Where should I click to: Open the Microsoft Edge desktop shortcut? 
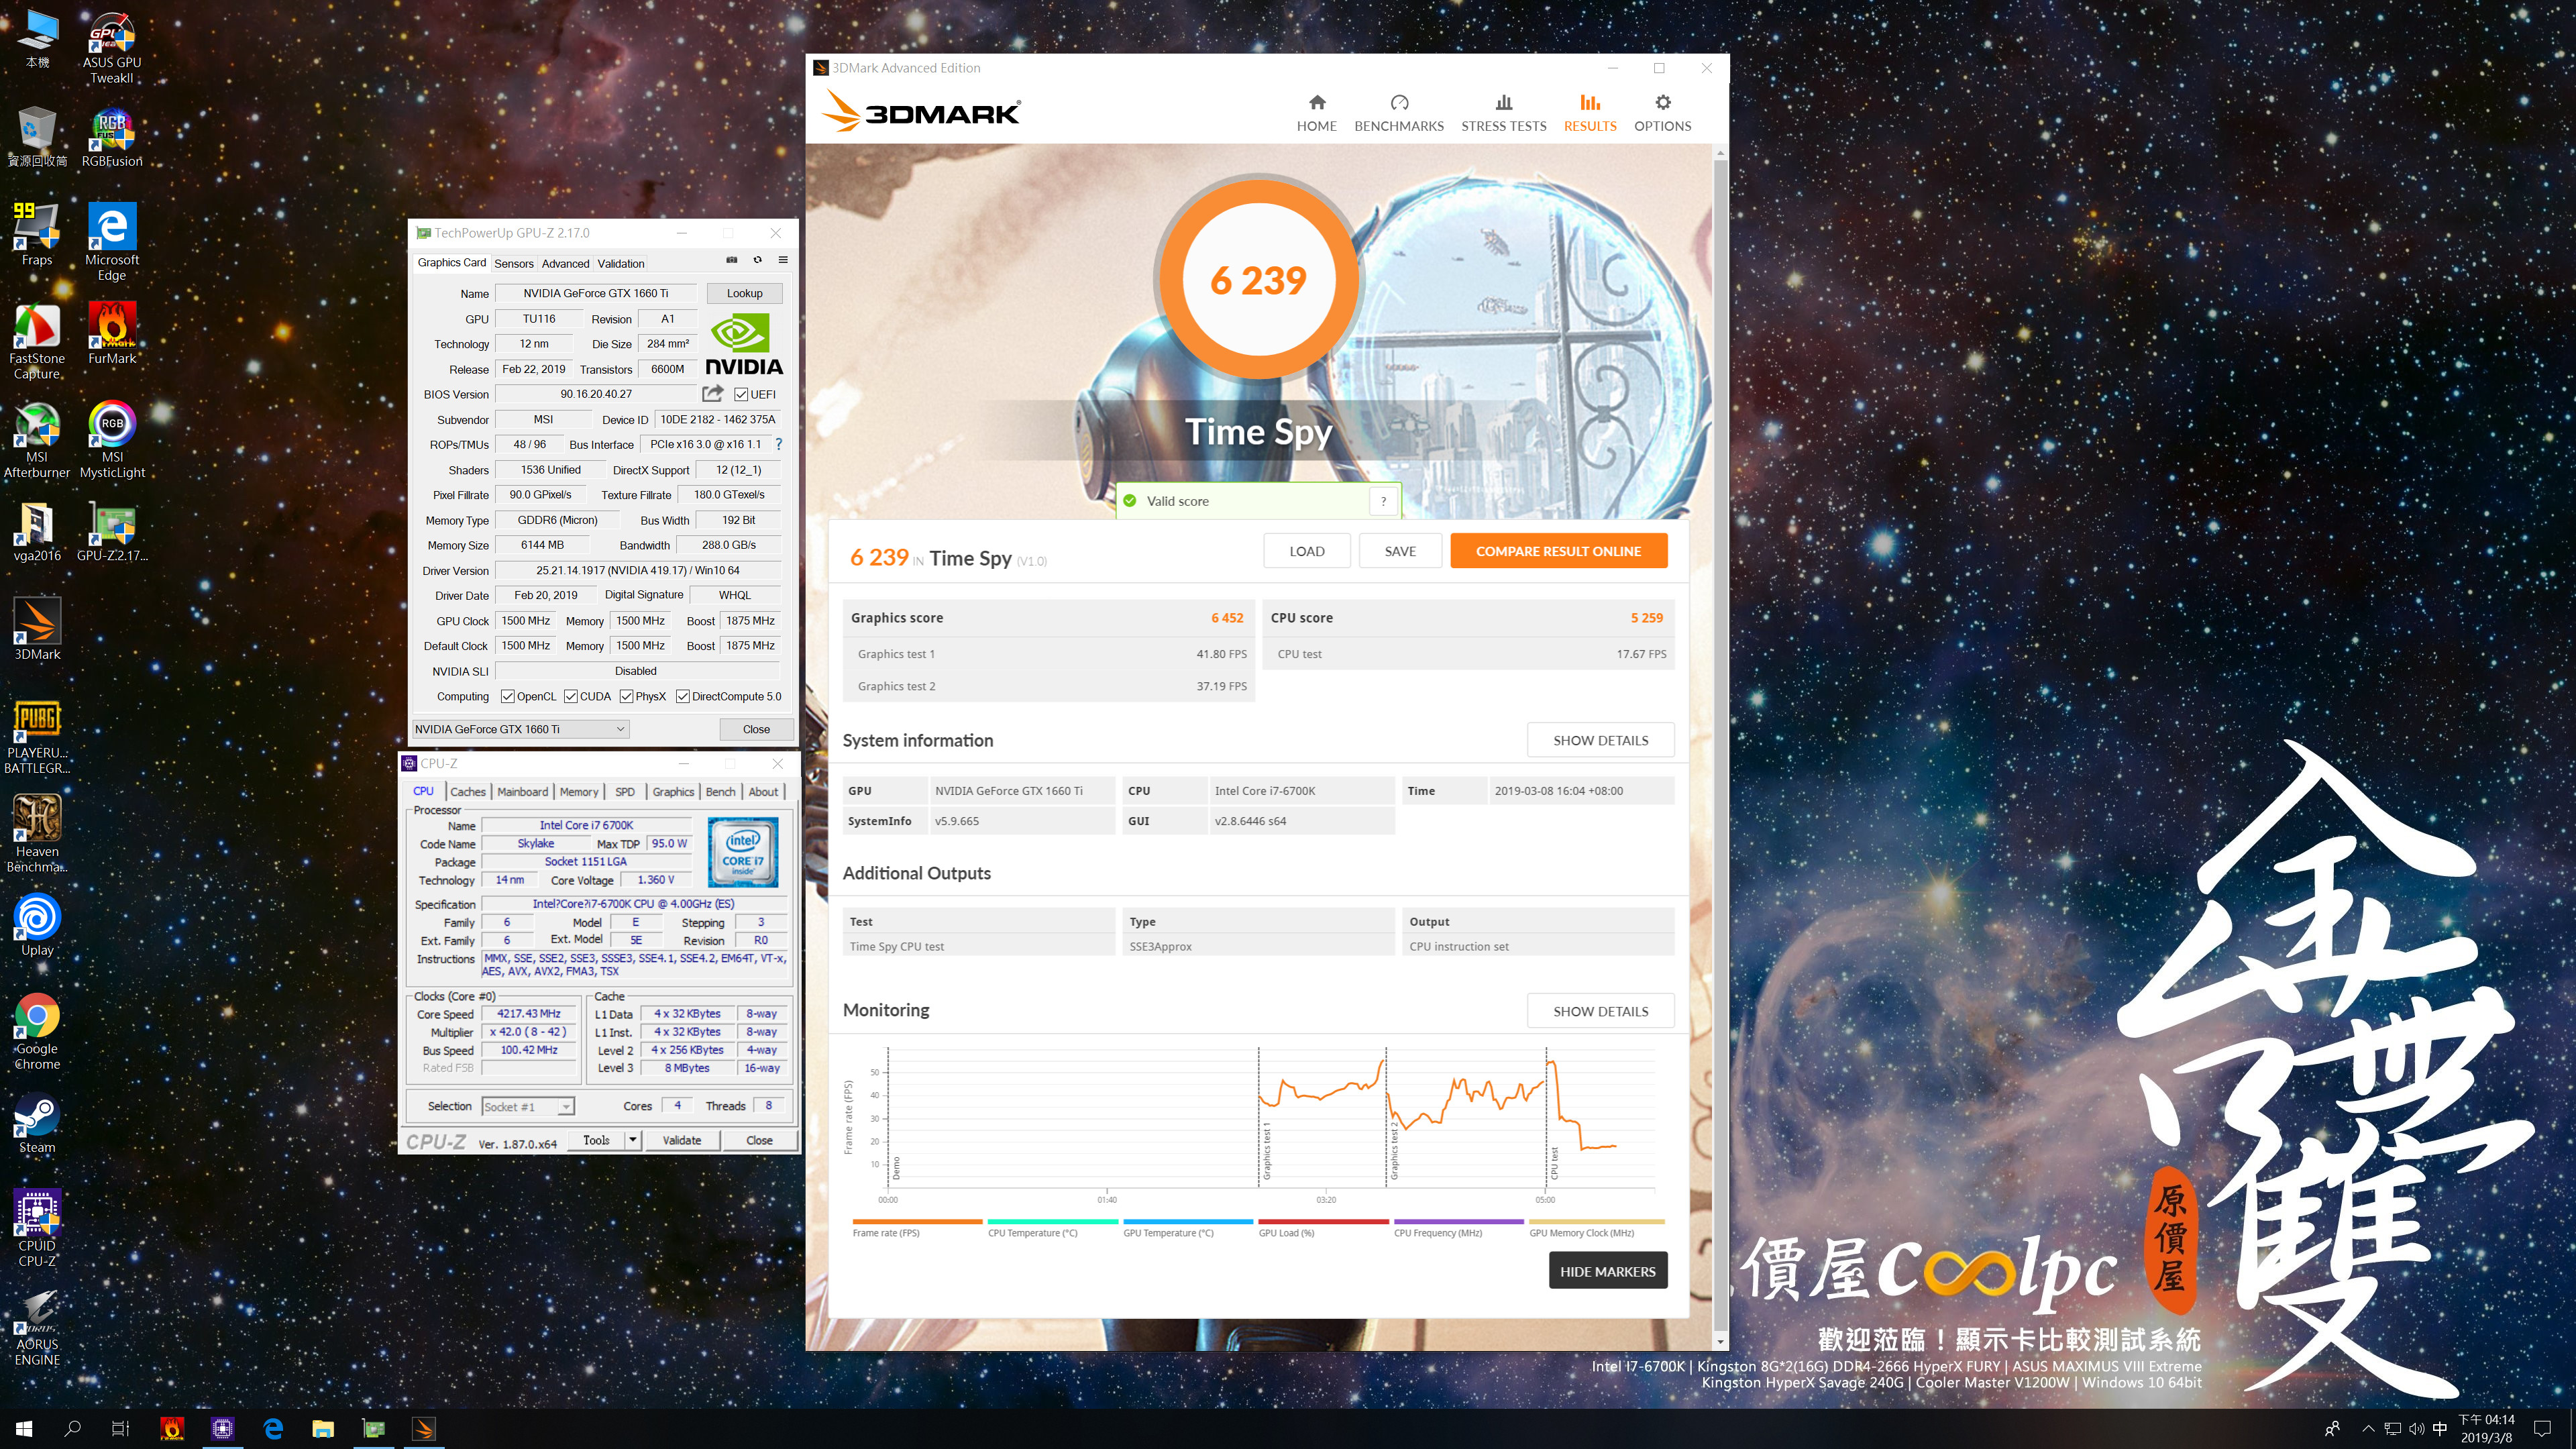[111, 242]
